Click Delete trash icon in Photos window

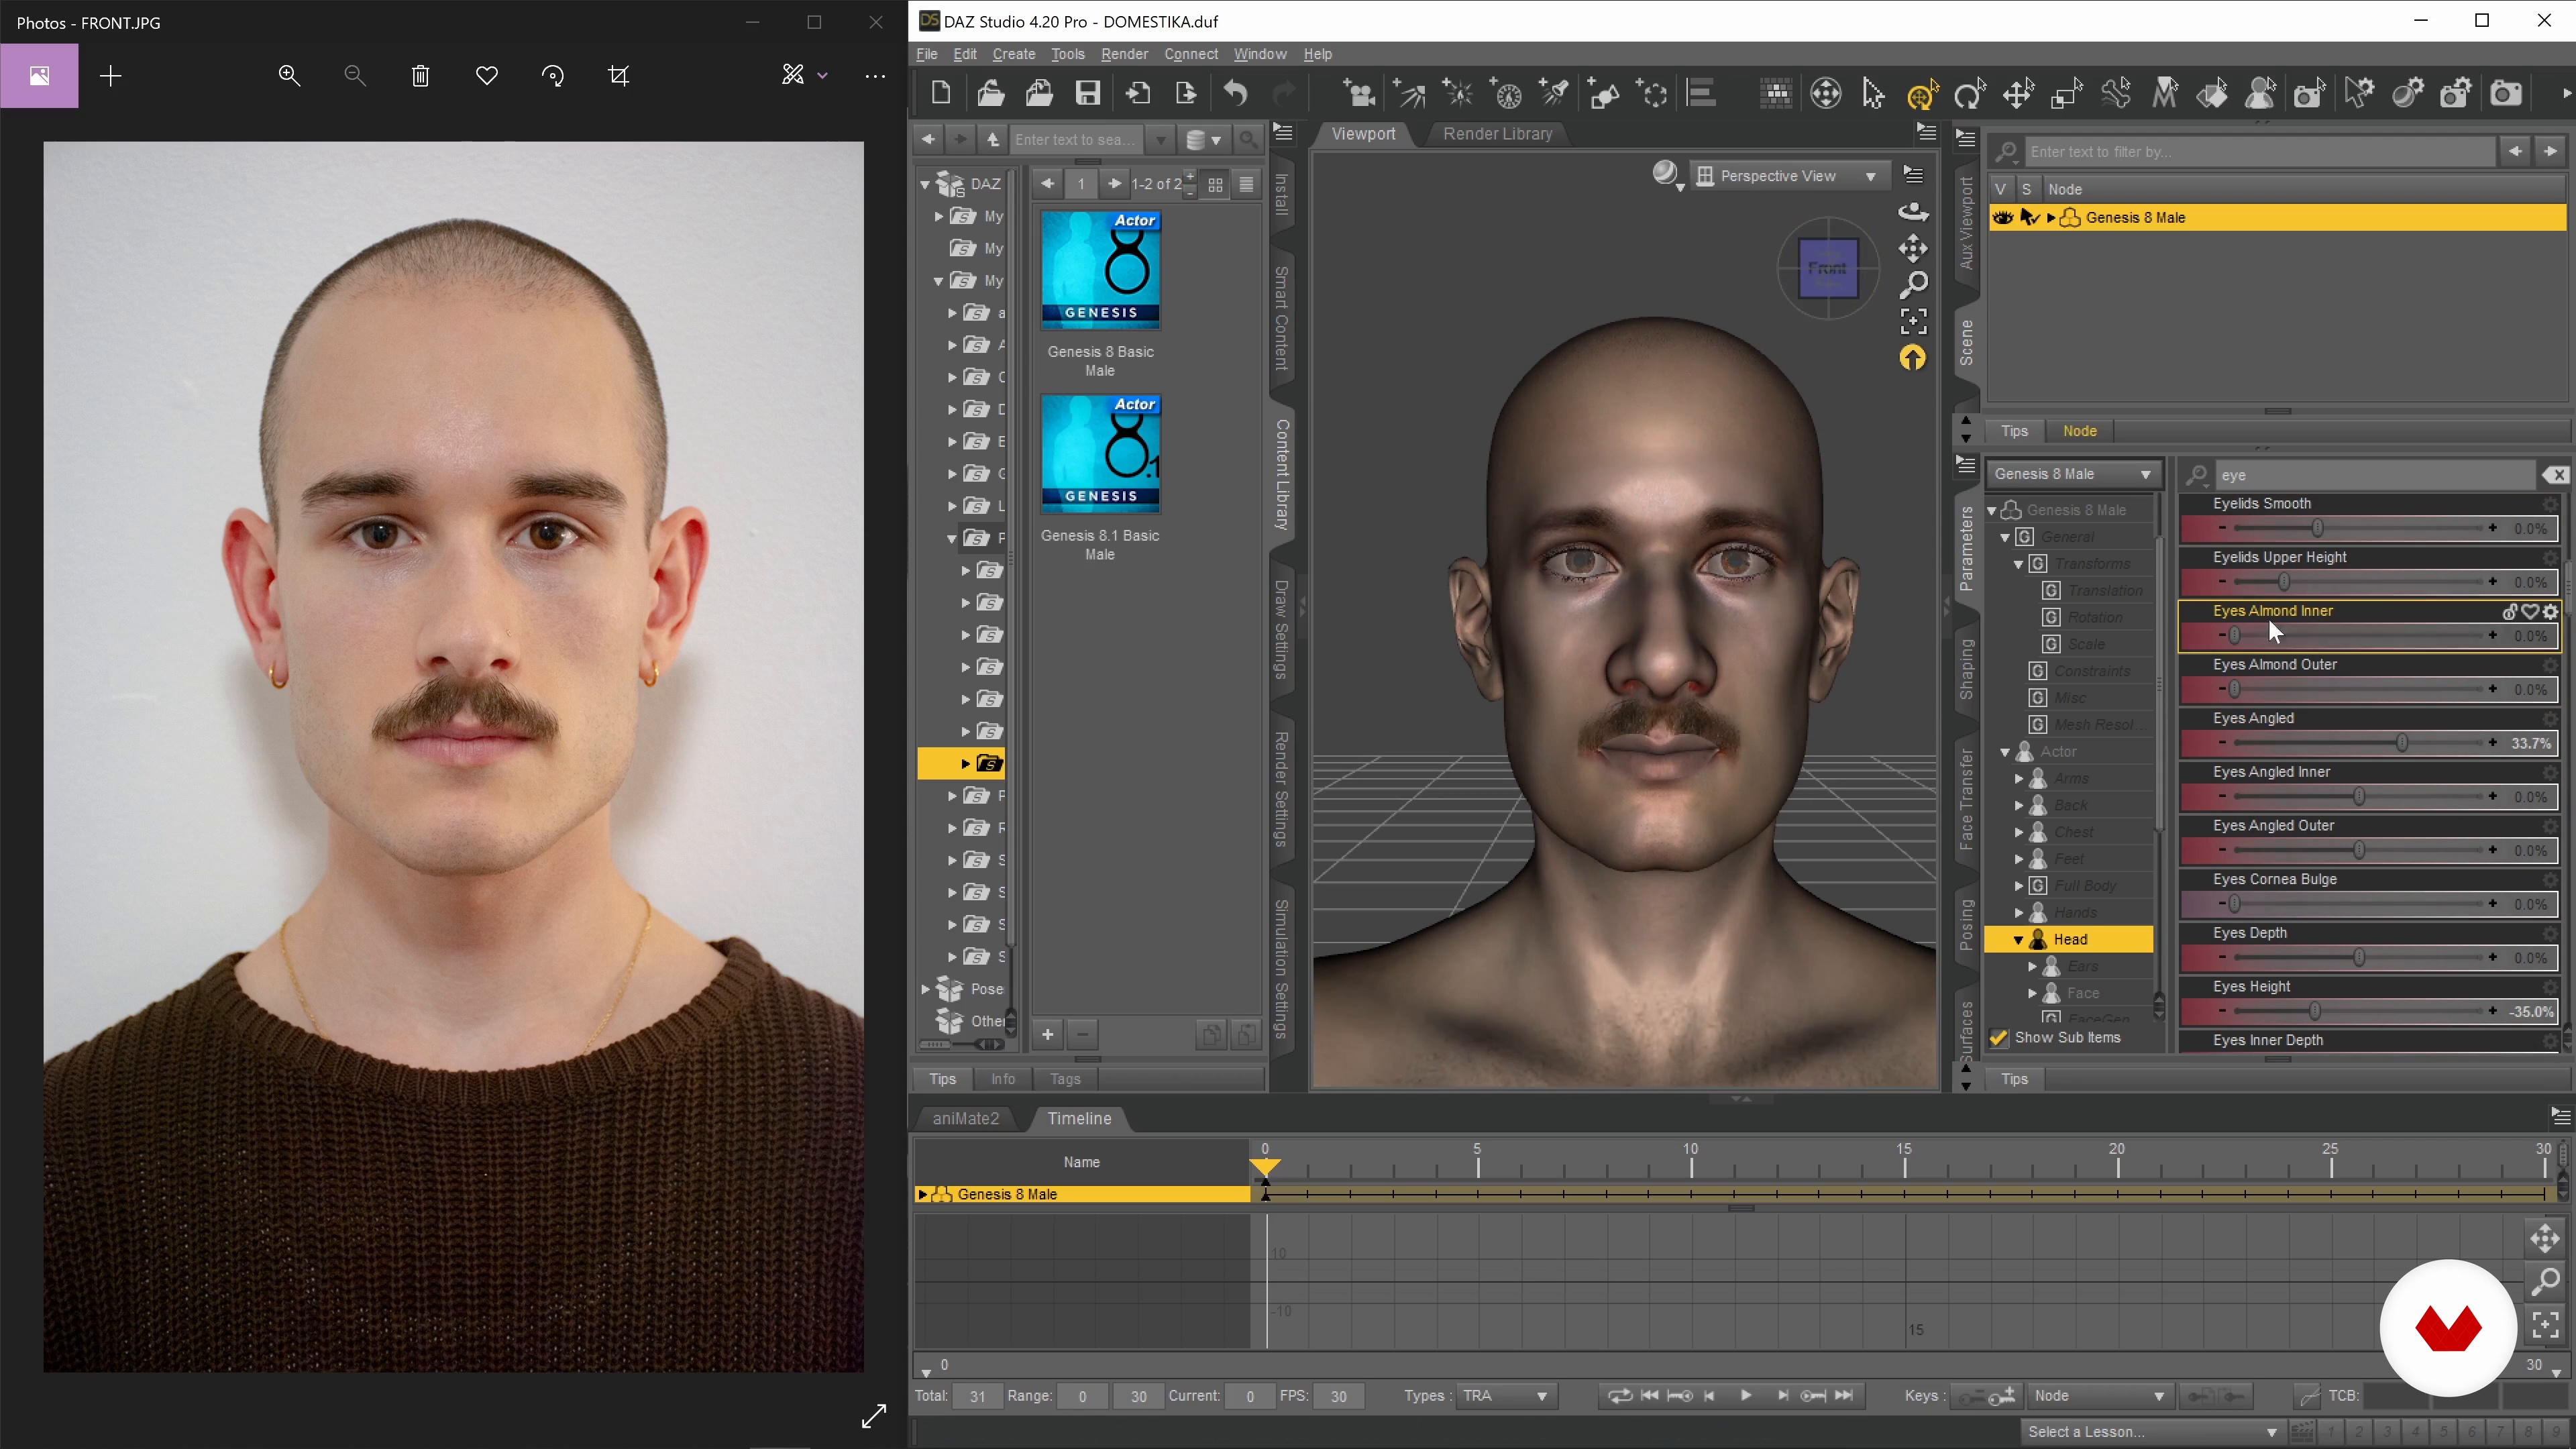pos(420,76)
